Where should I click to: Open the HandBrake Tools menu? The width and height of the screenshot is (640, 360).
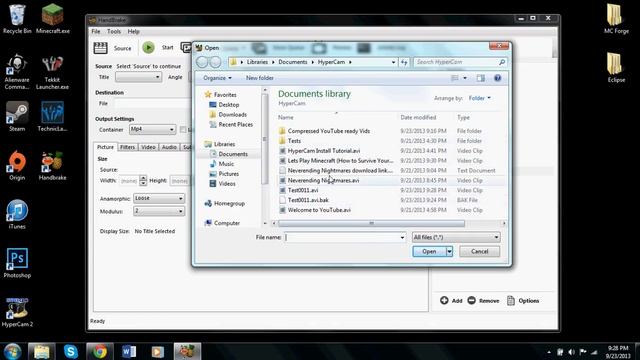click(x=114, y=31)
